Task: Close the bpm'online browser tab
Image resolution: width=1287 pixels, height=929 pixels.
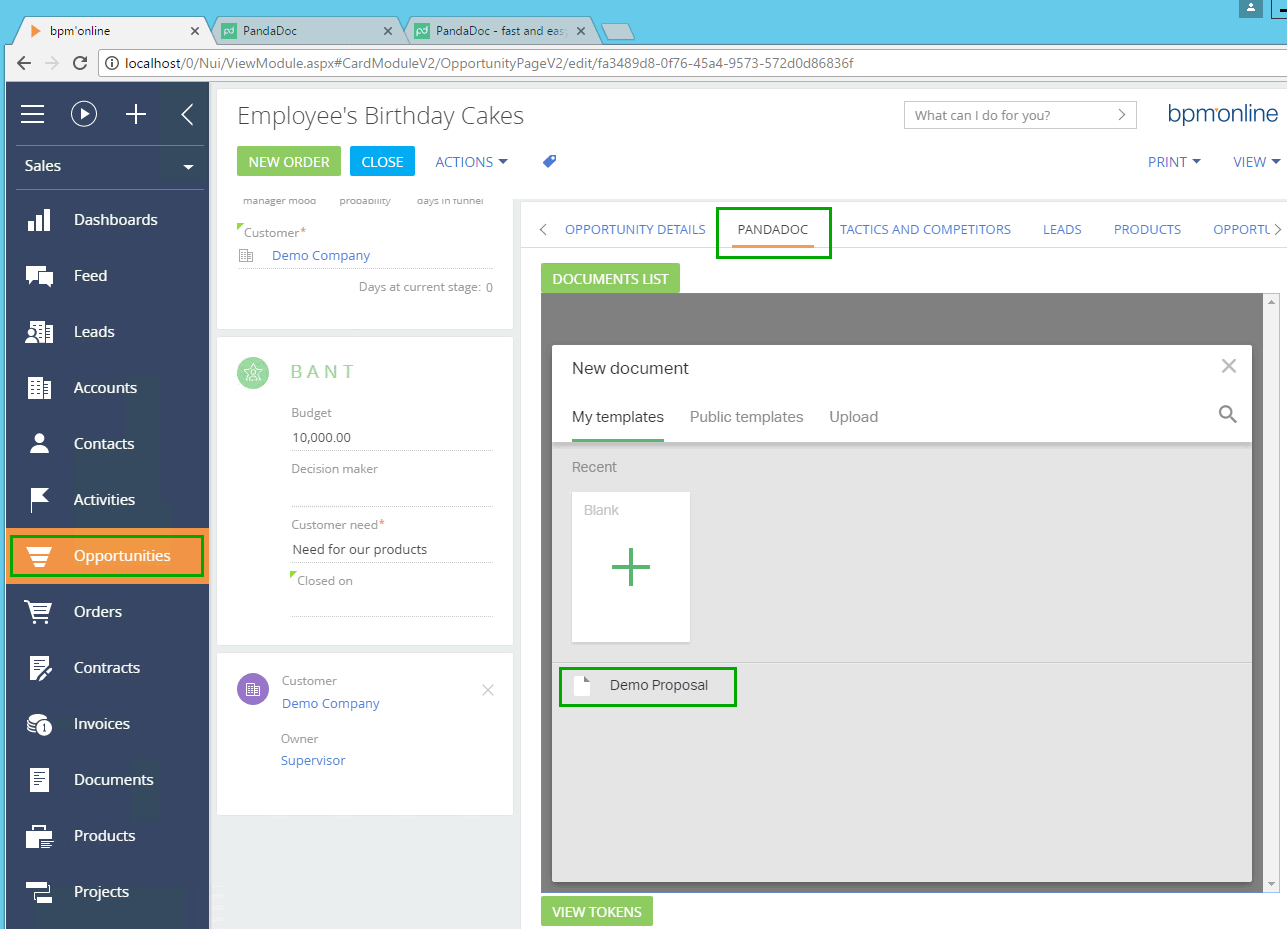Action: click(195, 31)
